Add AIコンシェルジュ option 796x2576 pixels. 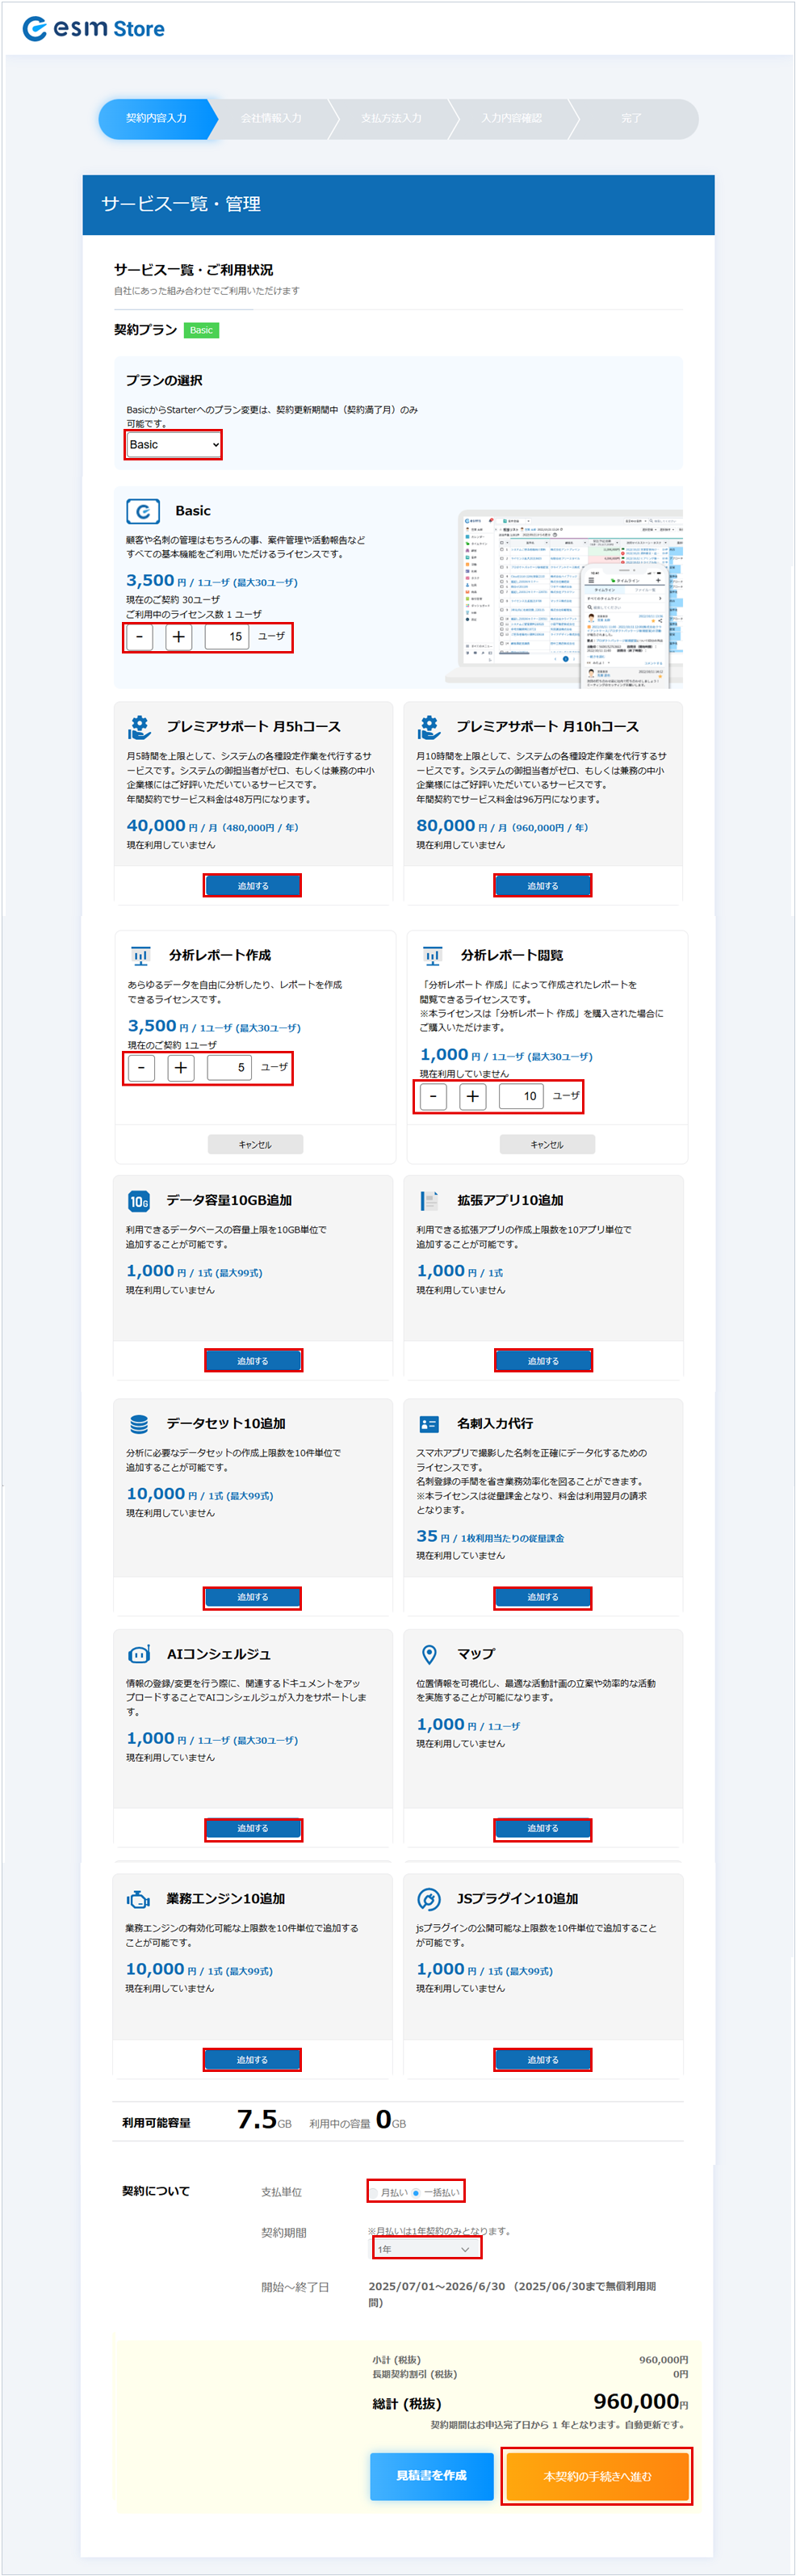pyautogui.click(x=253, y=1829)
